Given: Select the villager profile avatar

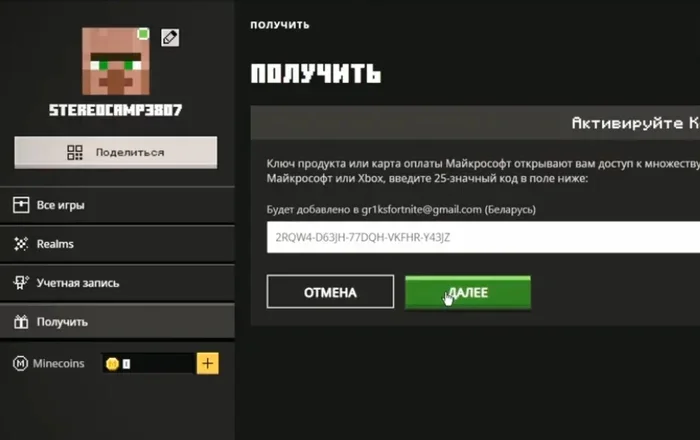Looking at the screenshot, I should [116, 61].
